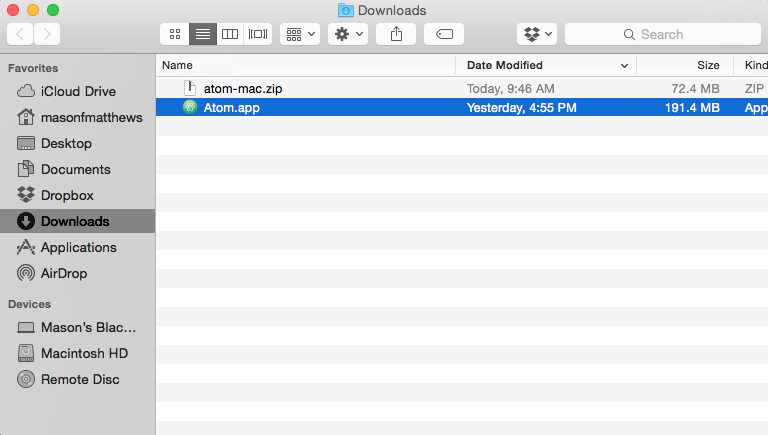Open iCloud Drive in sidebar
This screenshot has height=435, width=768.
tap(78, 91)
